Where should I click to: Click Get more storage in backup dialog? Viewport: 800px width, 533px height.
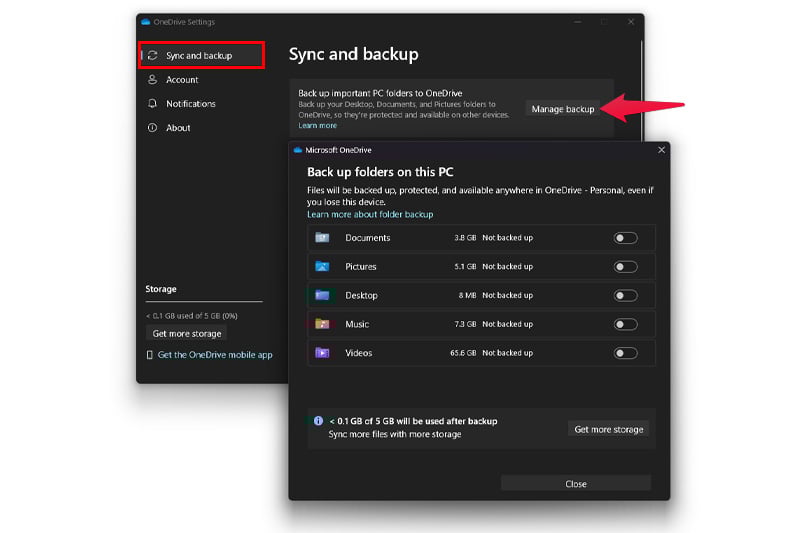click(x=609, y=429)
